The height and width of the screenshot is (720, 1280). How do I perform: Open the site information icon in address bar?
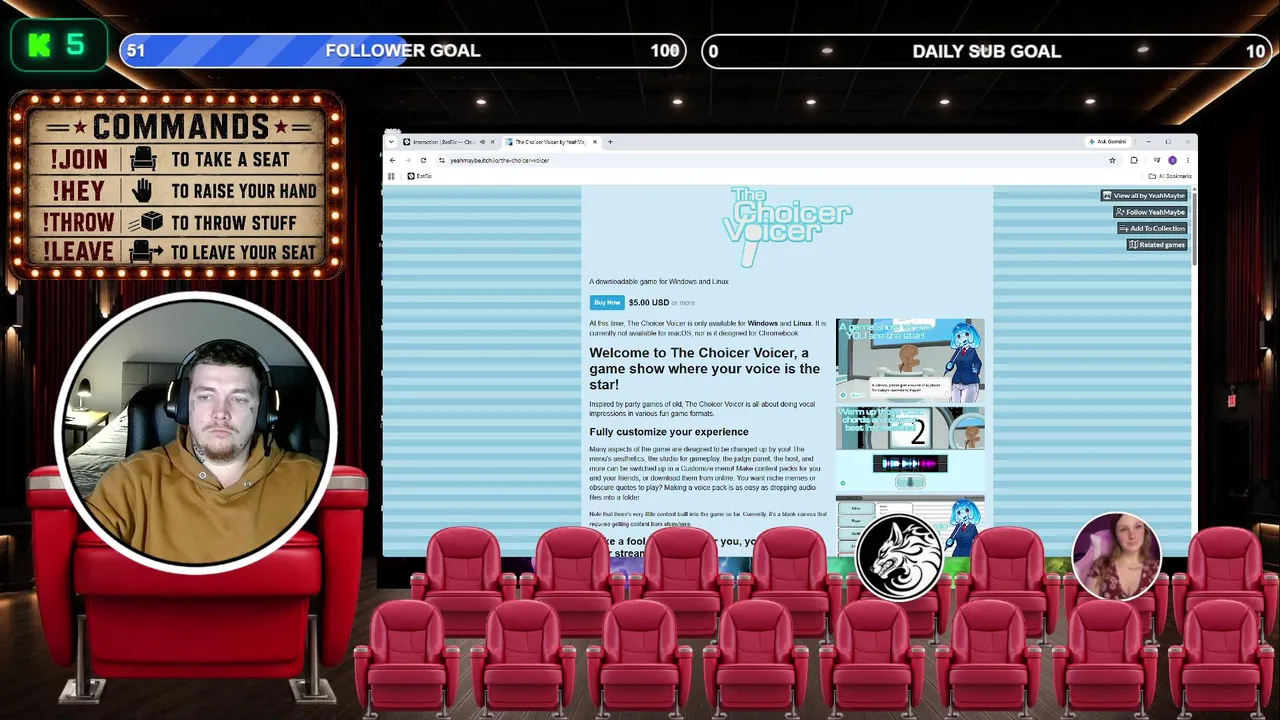click(442, 160)
